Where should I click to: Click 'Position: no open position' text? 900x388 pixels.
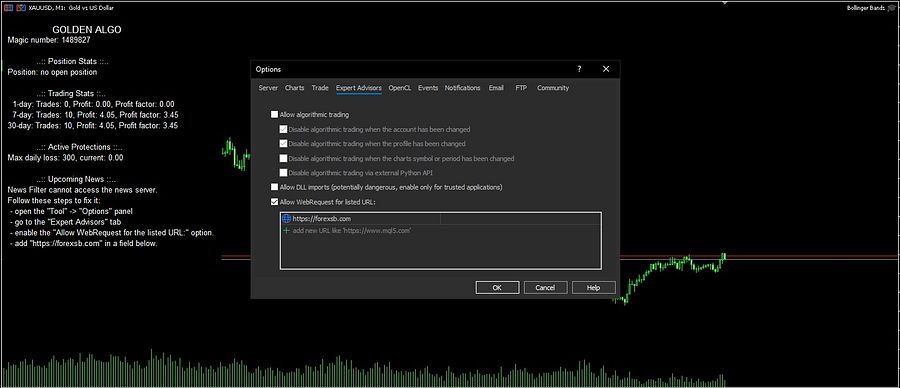(52, 72)
